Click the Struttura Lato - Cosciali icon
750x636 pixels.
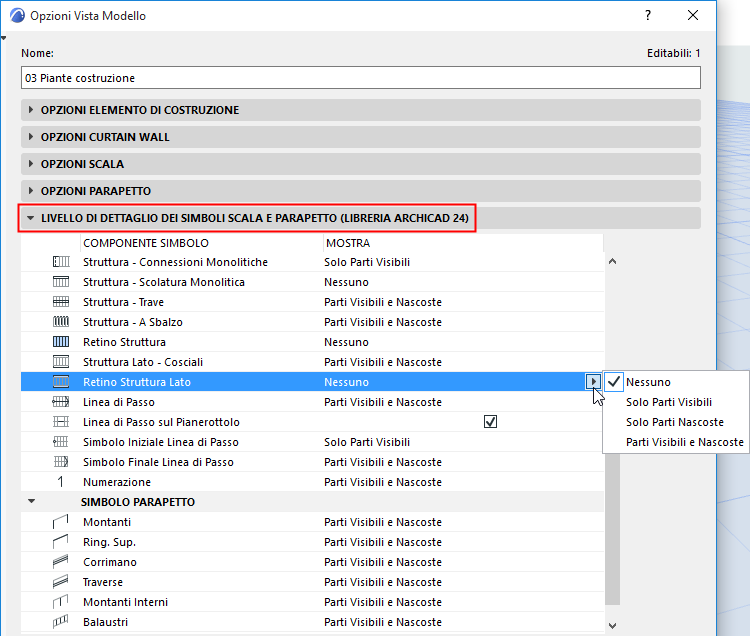(61, 362)
